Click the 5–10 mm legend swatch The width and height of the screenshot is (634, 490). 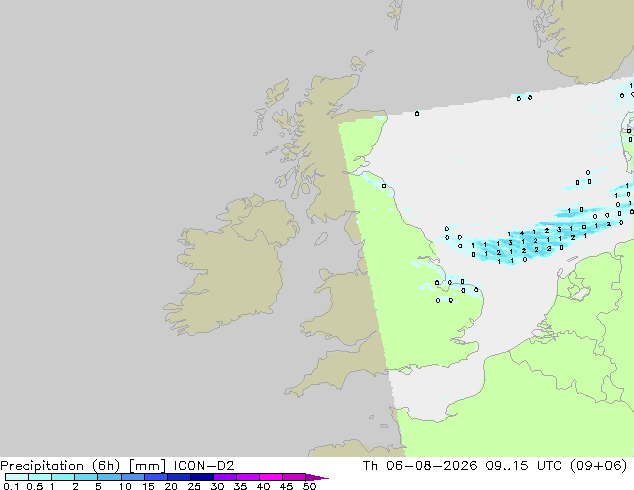[x=109, y=477]
